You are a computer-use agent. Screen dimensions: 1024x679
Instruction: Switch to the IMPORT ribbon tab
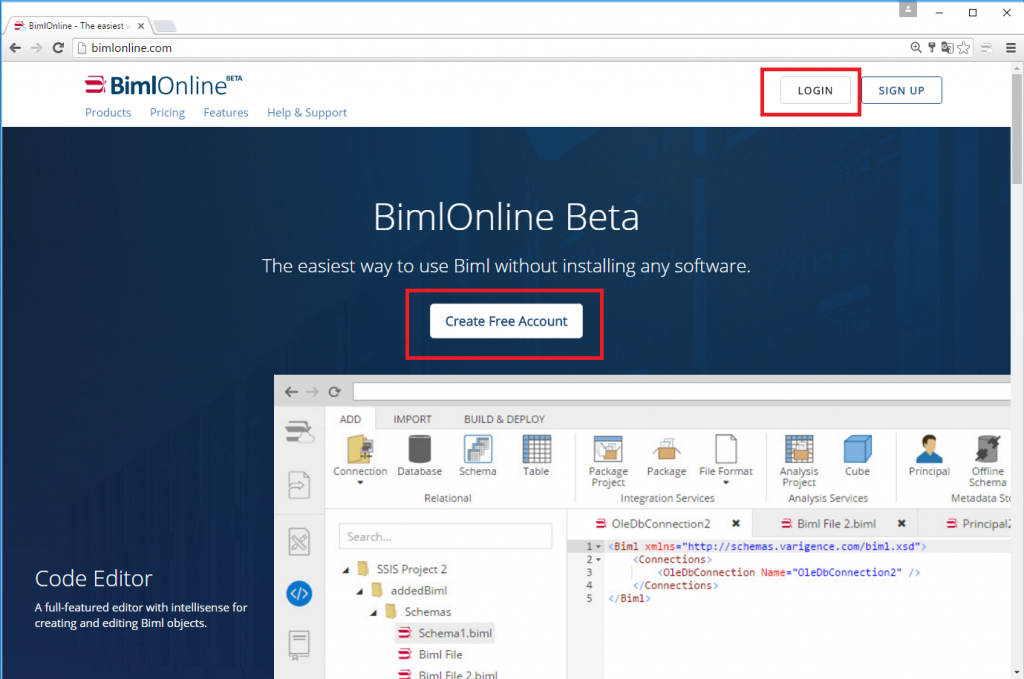[412, 419]
